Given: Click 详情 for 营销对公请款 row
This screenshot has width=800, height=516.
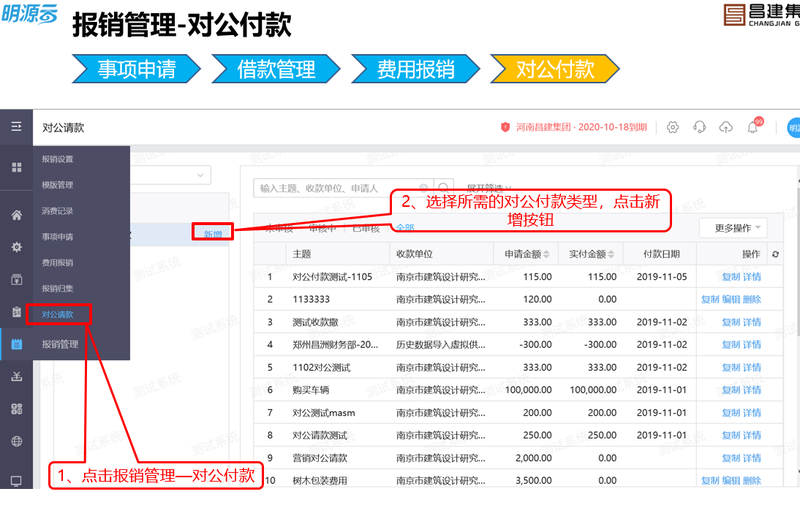Looking at the screenshot, I should (x=752, y=458).
